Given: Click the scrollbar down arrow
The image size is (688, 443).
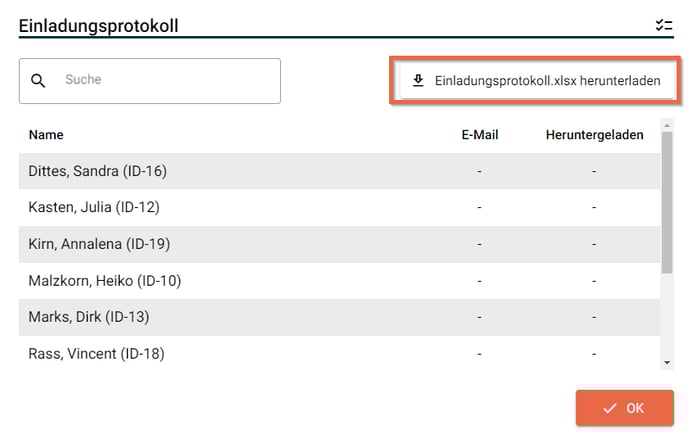Looking at the screenshot, I should [x=667, y=362].
